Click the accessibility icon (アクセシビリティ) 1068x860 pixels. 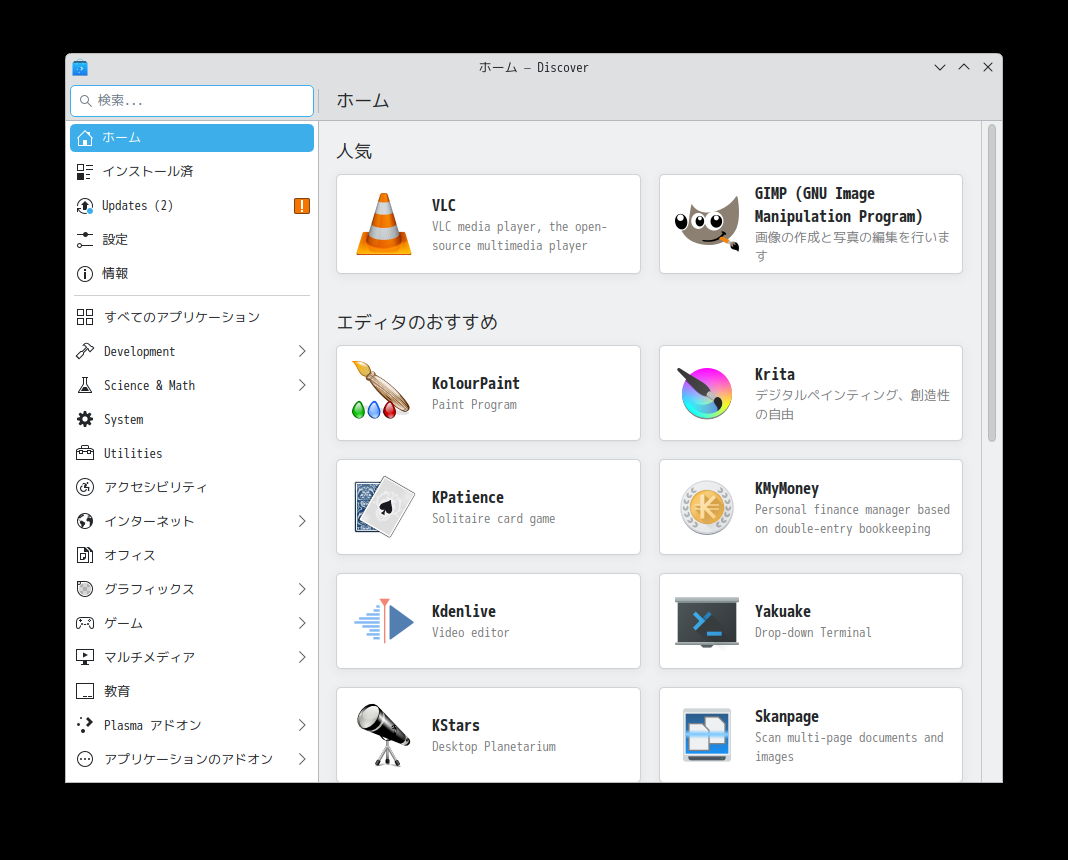click(x=84, y=488)
